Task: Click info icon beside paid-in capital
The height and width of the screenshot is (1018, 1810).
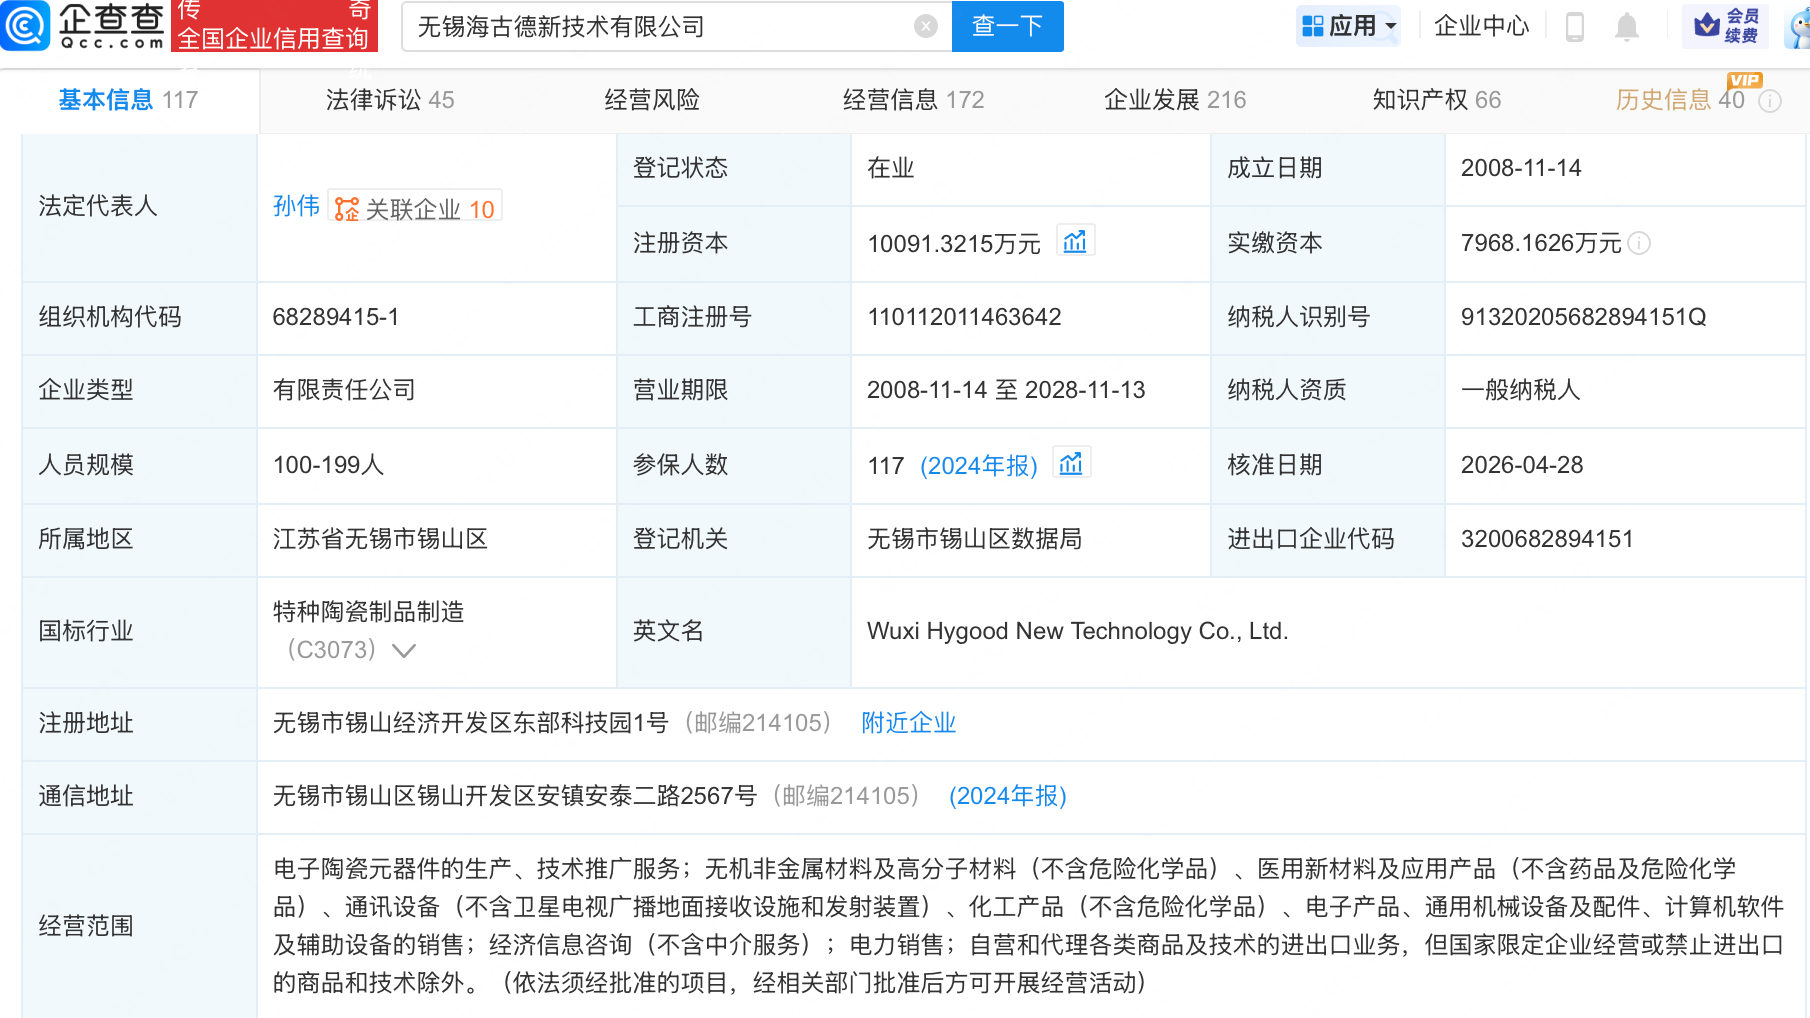Action: [x=1639, y=243]
